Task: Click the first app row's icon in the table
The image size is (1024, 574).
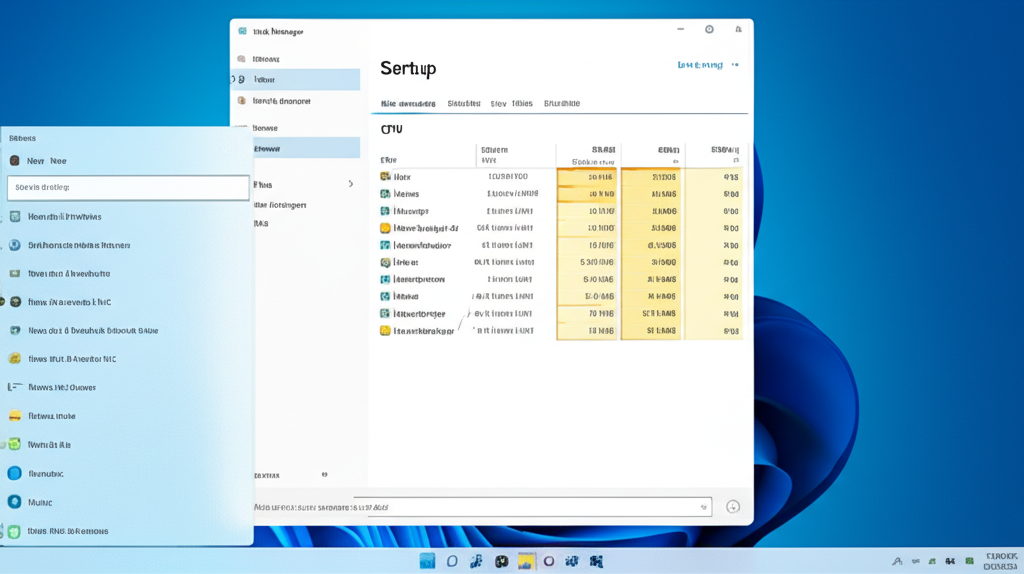Action: point(385,177)
